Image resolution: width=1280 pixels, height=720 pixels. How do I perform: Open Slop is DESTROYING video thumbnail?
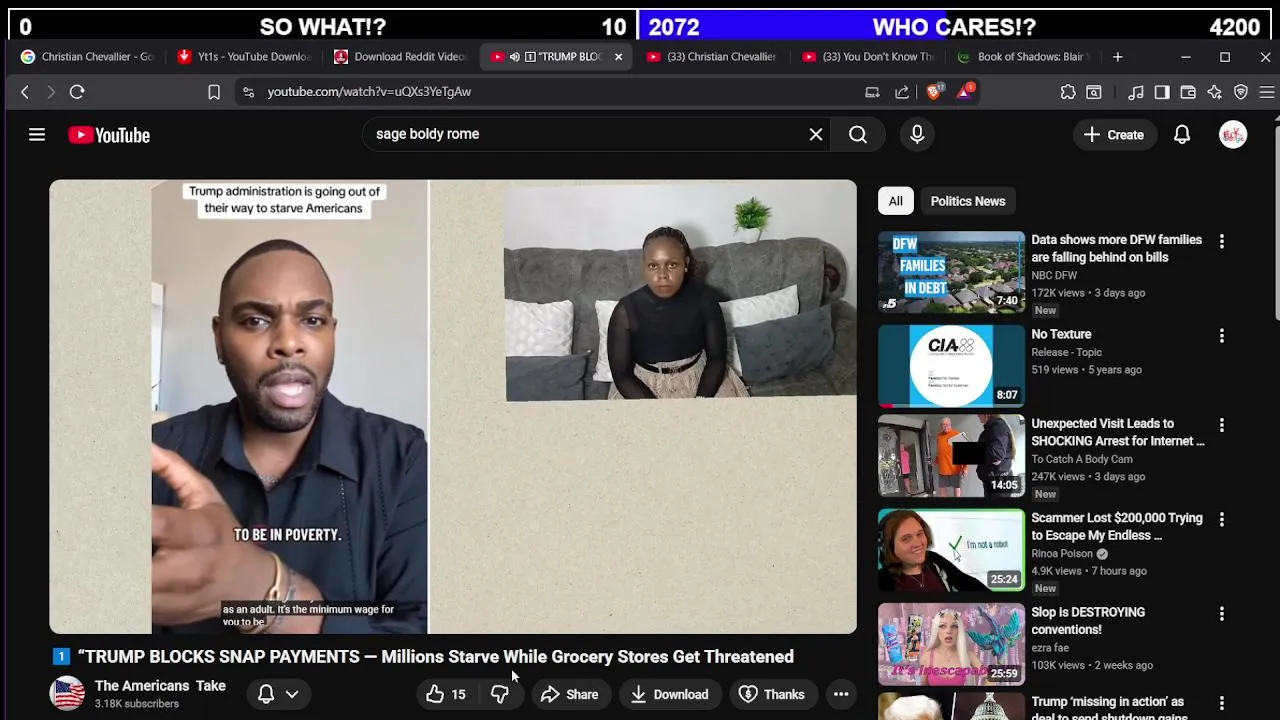951,644
